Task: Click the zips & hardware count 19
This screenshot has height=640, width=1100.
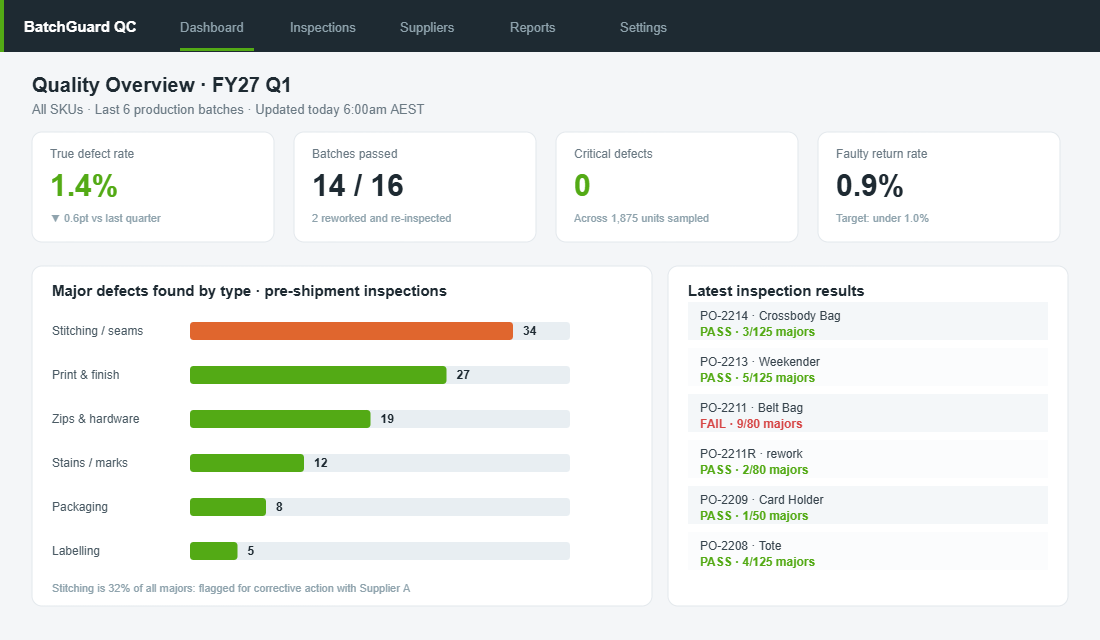Action: point(387,419)
